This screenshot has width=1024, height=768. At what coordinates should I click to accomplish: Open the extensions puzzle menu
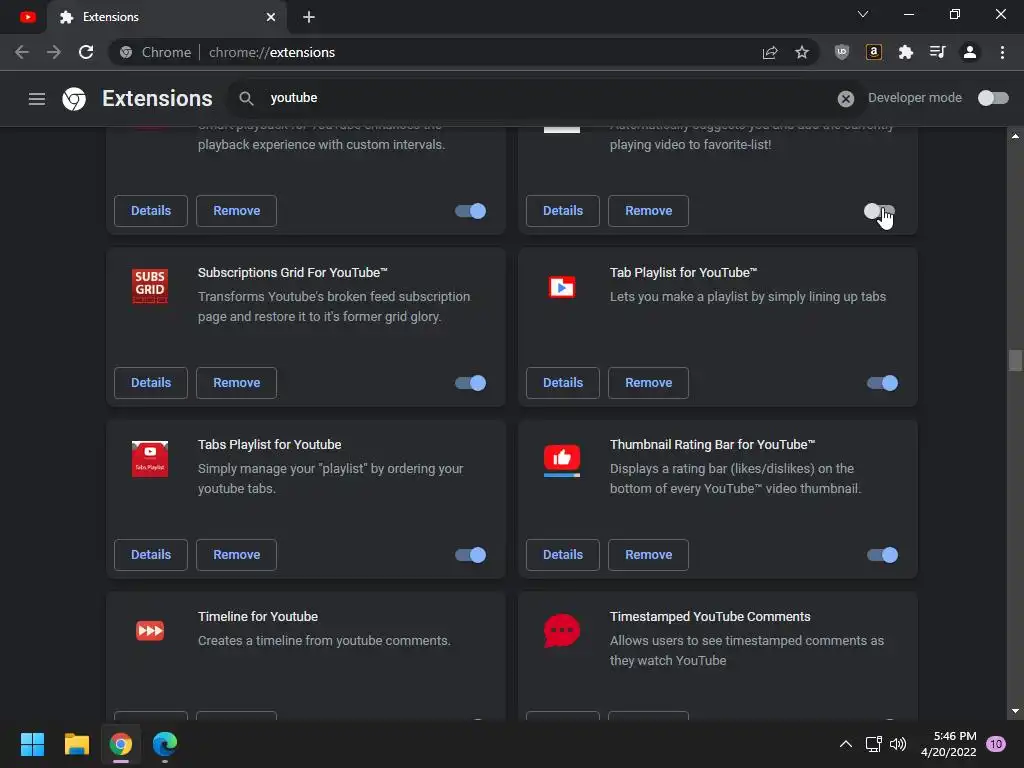(906, 52)
